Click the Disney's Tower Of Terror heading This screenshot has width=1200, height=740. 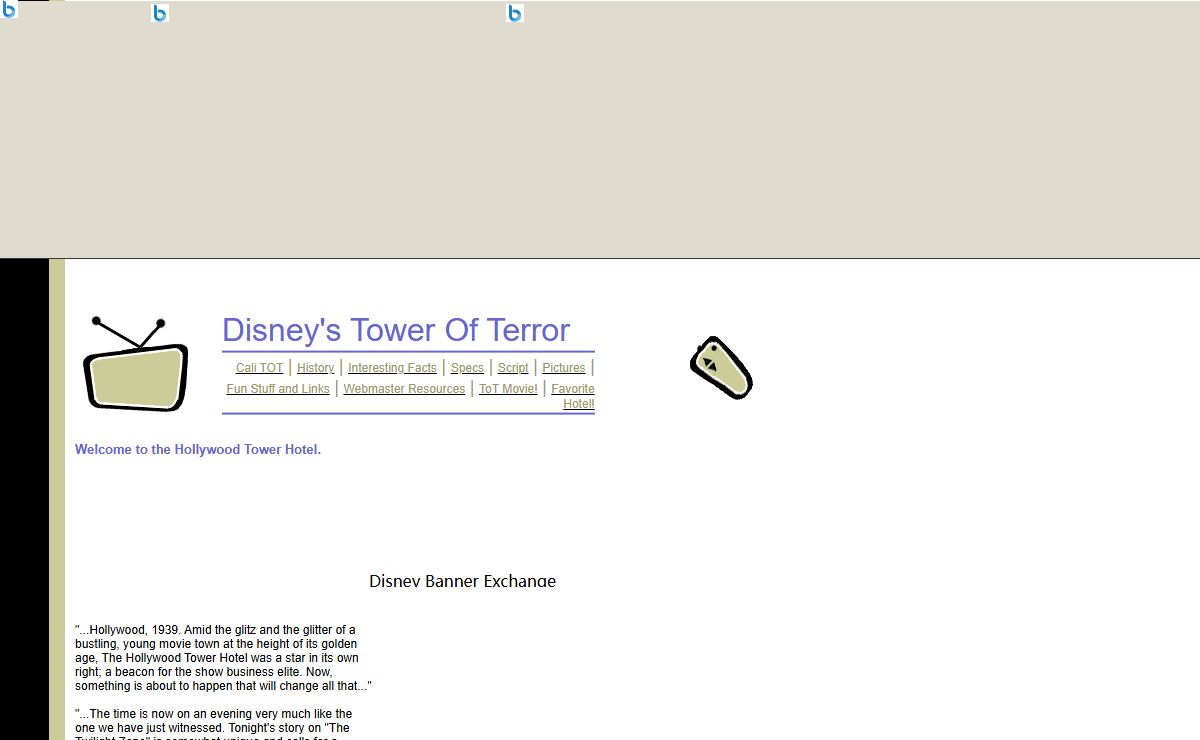click(396, 330)
